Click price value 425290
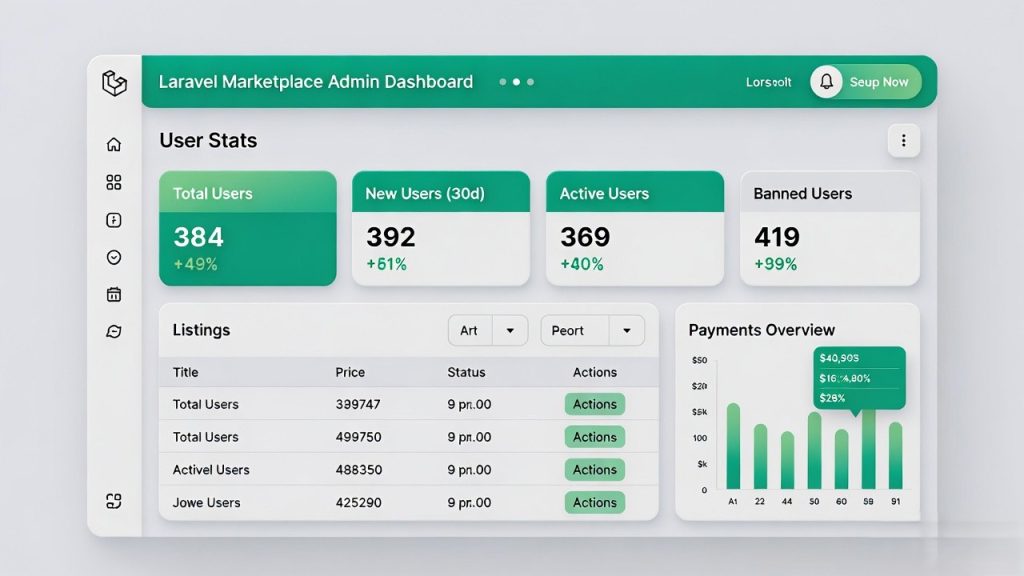Viewport: 1024px width, 576px height. click(x=359, y=502)
